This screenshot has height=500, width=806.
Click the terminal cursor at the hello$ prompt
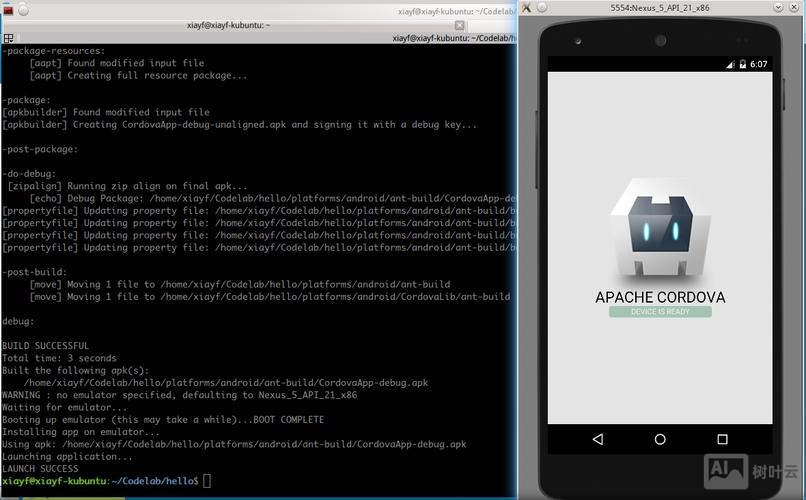(207, 481)
